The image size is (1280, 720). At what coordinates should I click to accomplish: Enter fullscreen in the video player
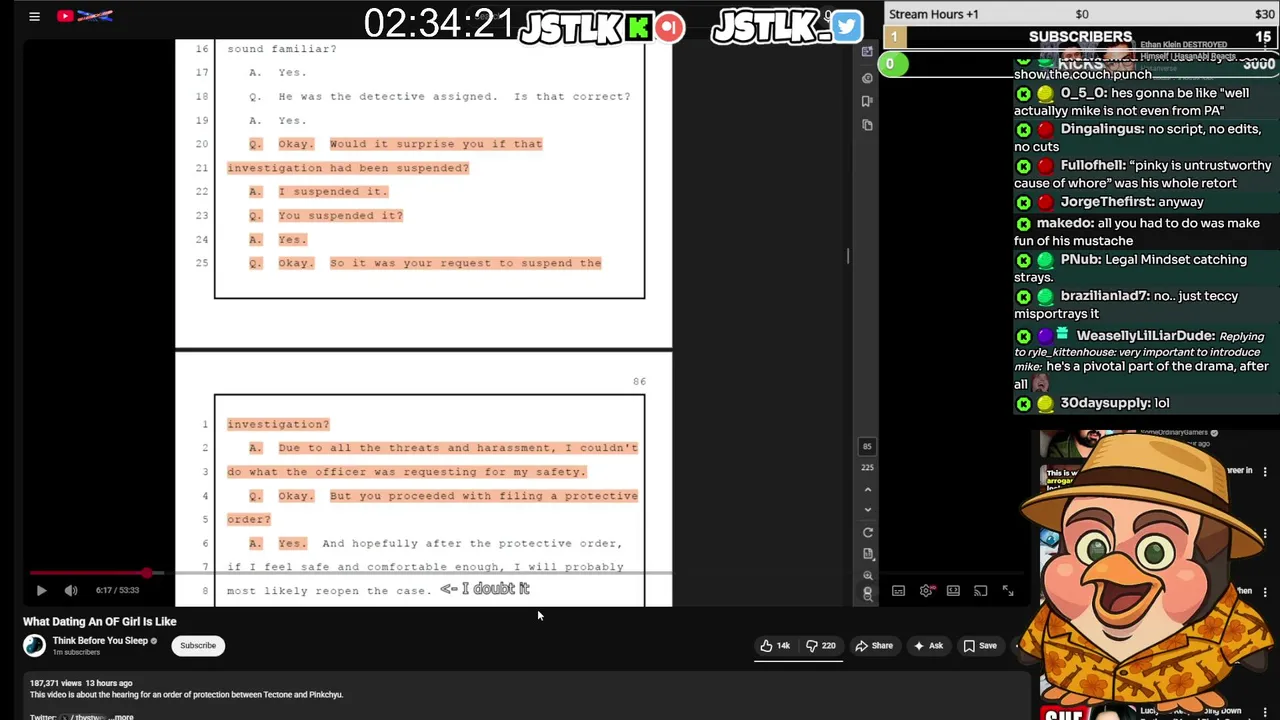(x=1008, y=591)
